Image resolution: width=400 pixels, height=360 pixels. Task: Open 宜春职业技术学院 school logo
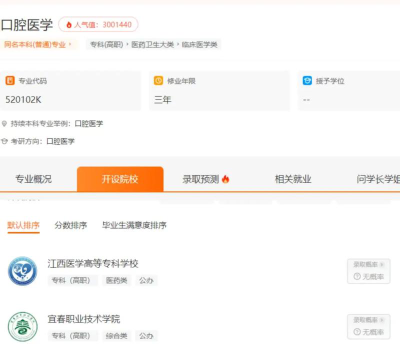[x=23, y=326]
